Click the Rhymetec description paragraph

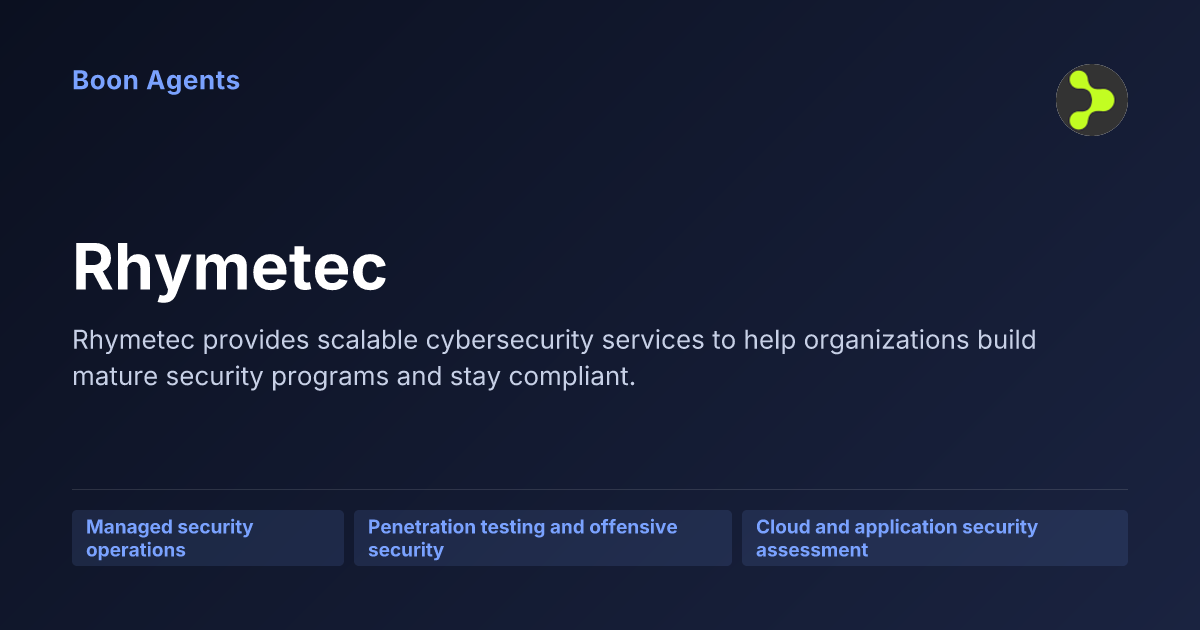click(x=554, y=359)
